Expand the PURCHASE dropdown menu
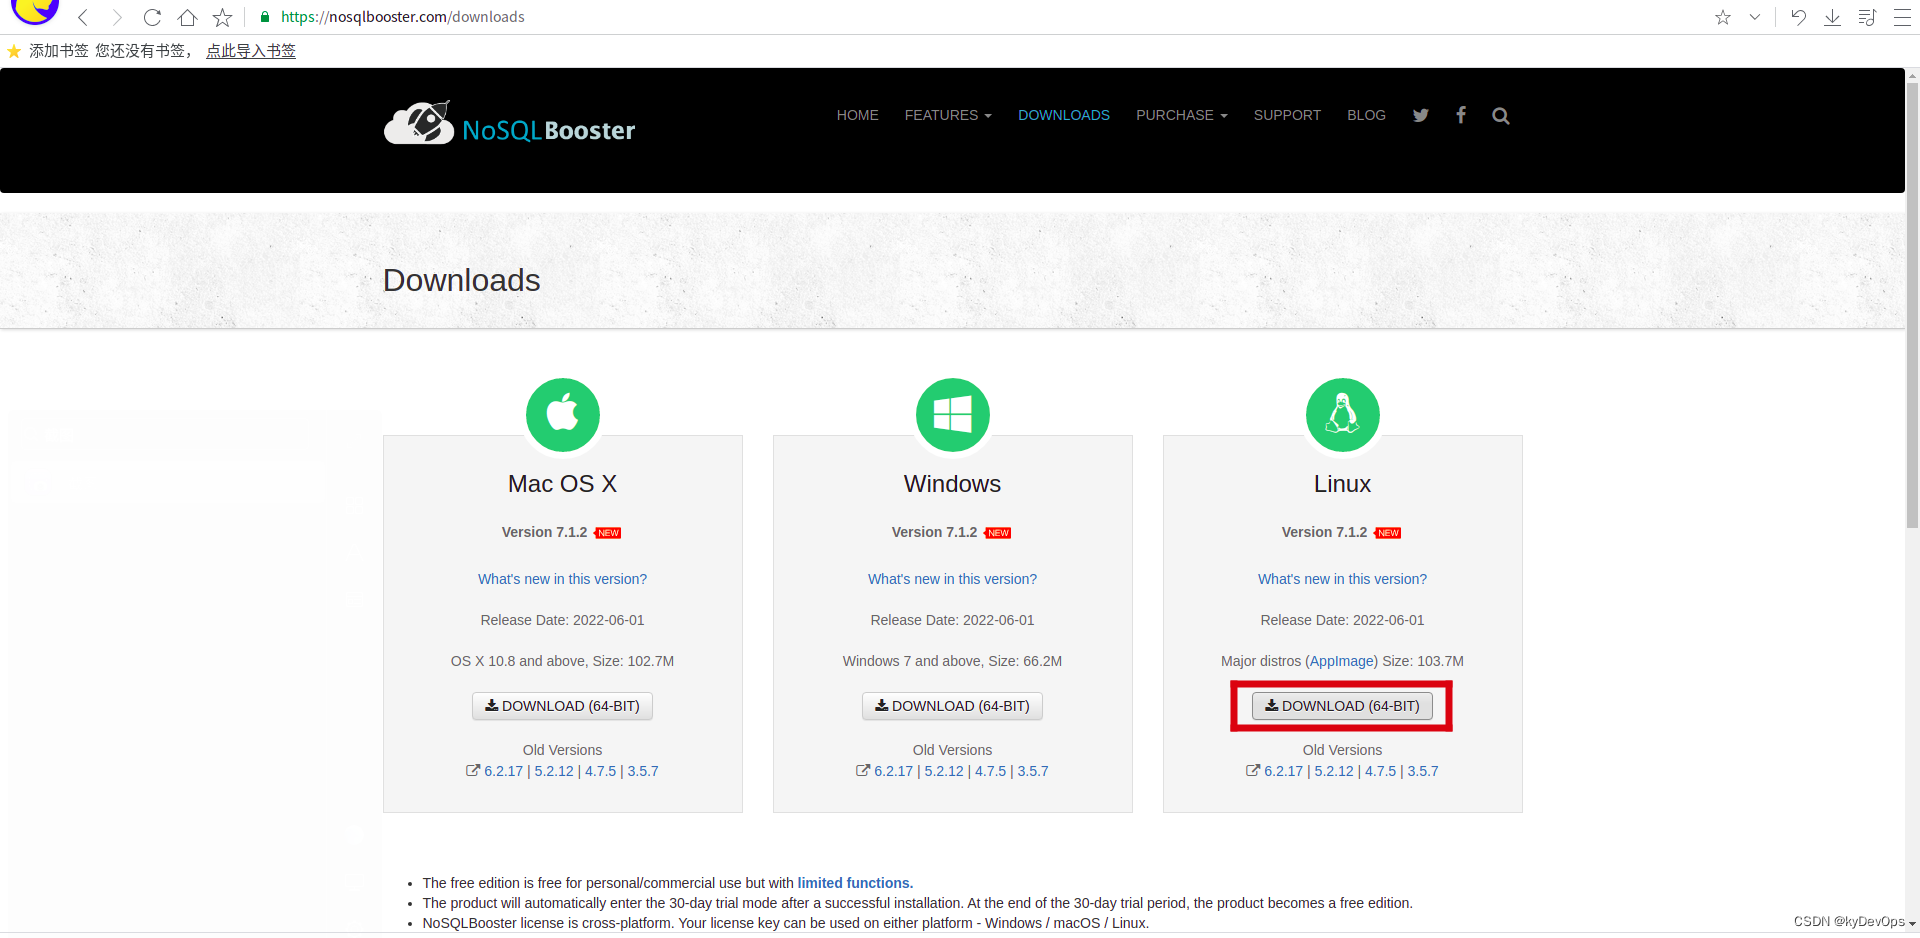The width and height of the screenshot is (1920, 938). coord(1182,115)
